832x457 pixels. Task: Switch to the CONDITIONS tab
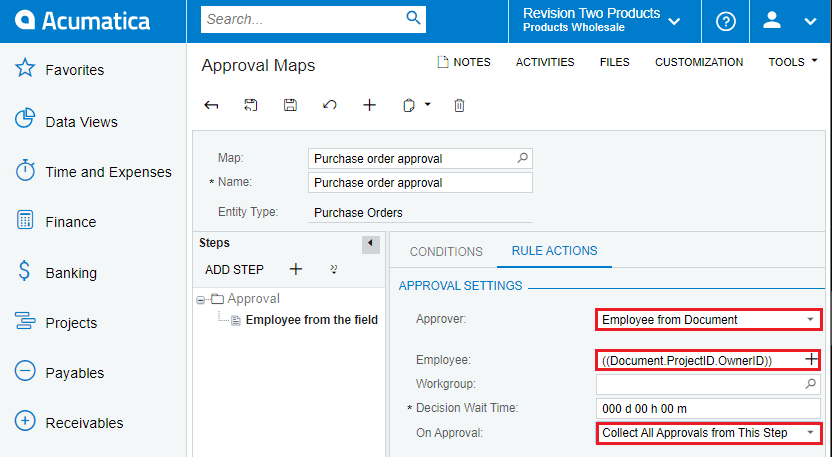coord(446,252)
